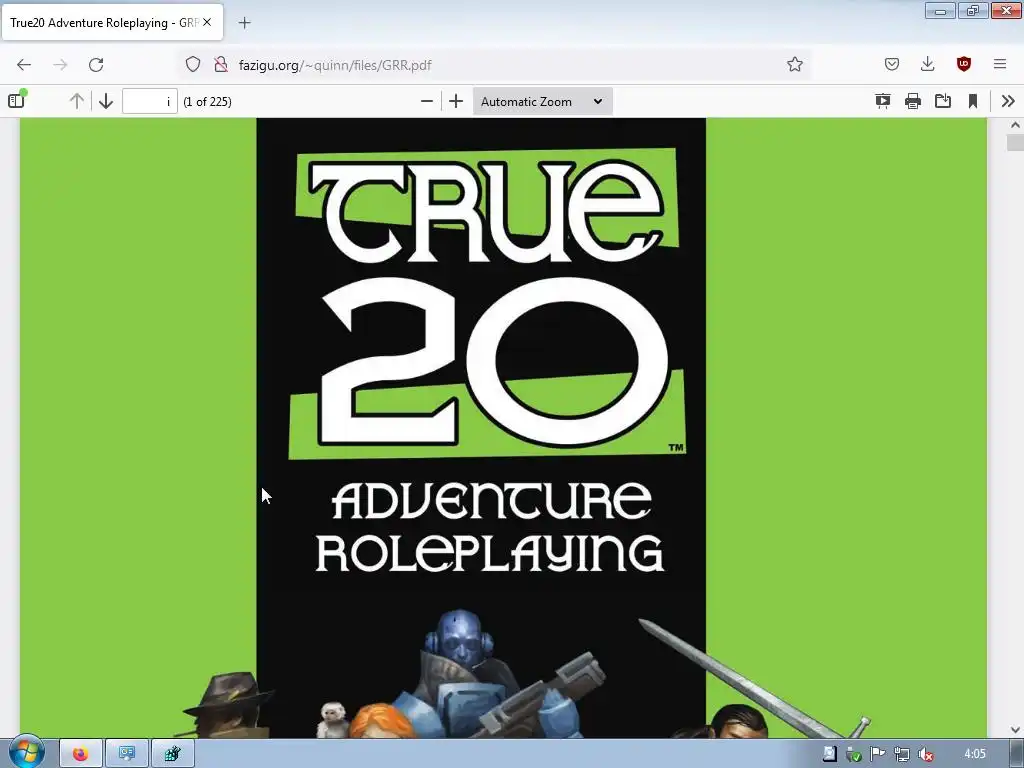Screen dimensions: 1024x768
Task: Click the page number input field
Action: tap(150, 101)
